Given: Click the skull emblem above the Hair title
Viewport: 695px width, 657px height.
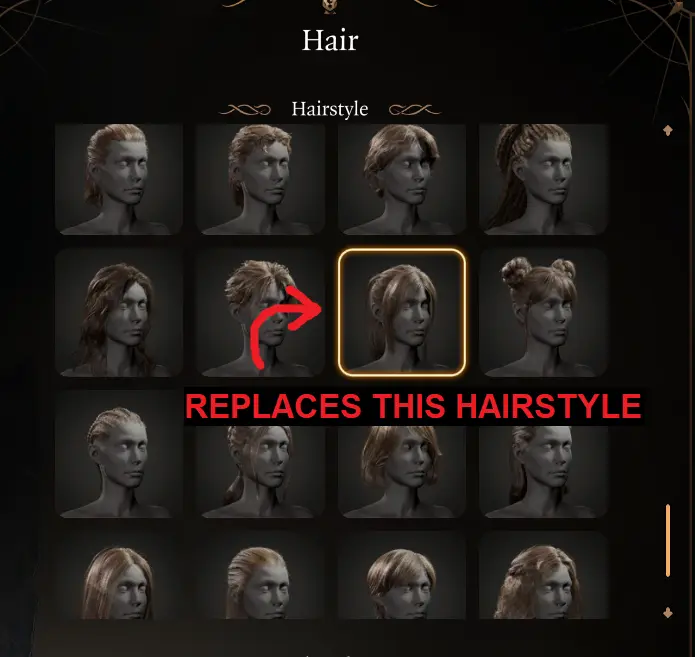Looking at the screenshot, I should click(329, 6).
